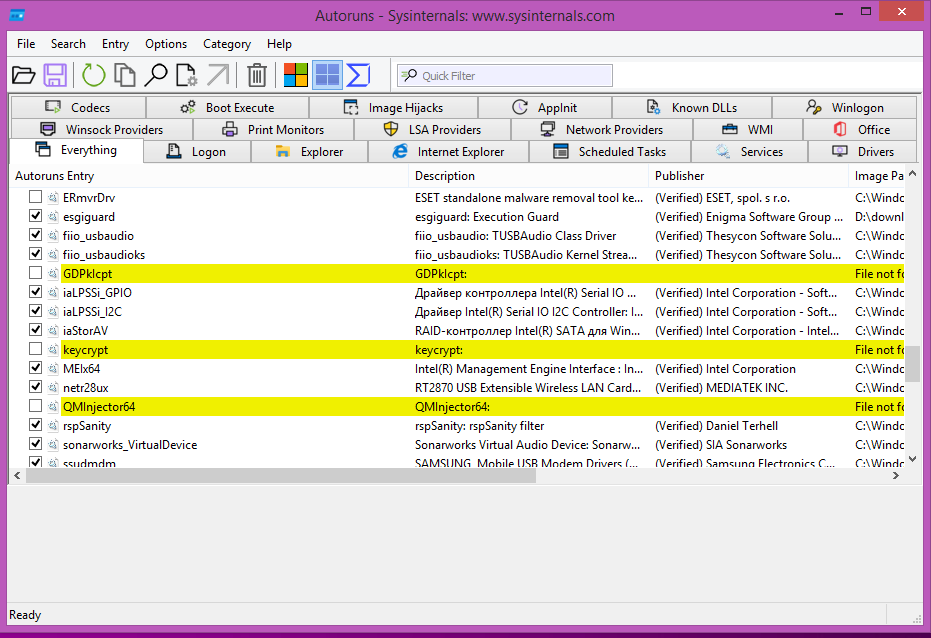Click the Save floppy disk icon
The width and height of the screenshot is (931, 638).
point(55,75)
